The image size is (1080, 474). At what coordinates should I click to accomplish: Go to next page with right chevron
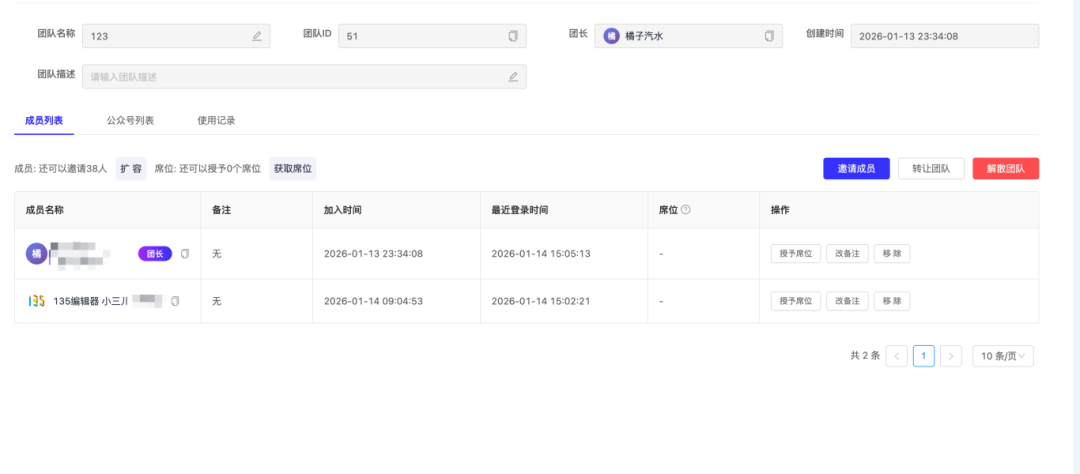(x=951, y=356)
